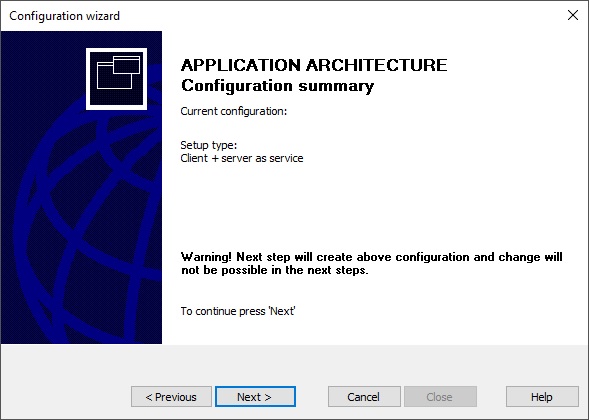
Task: Close the Configuration wizard window with X
Action: coord(573,15)
